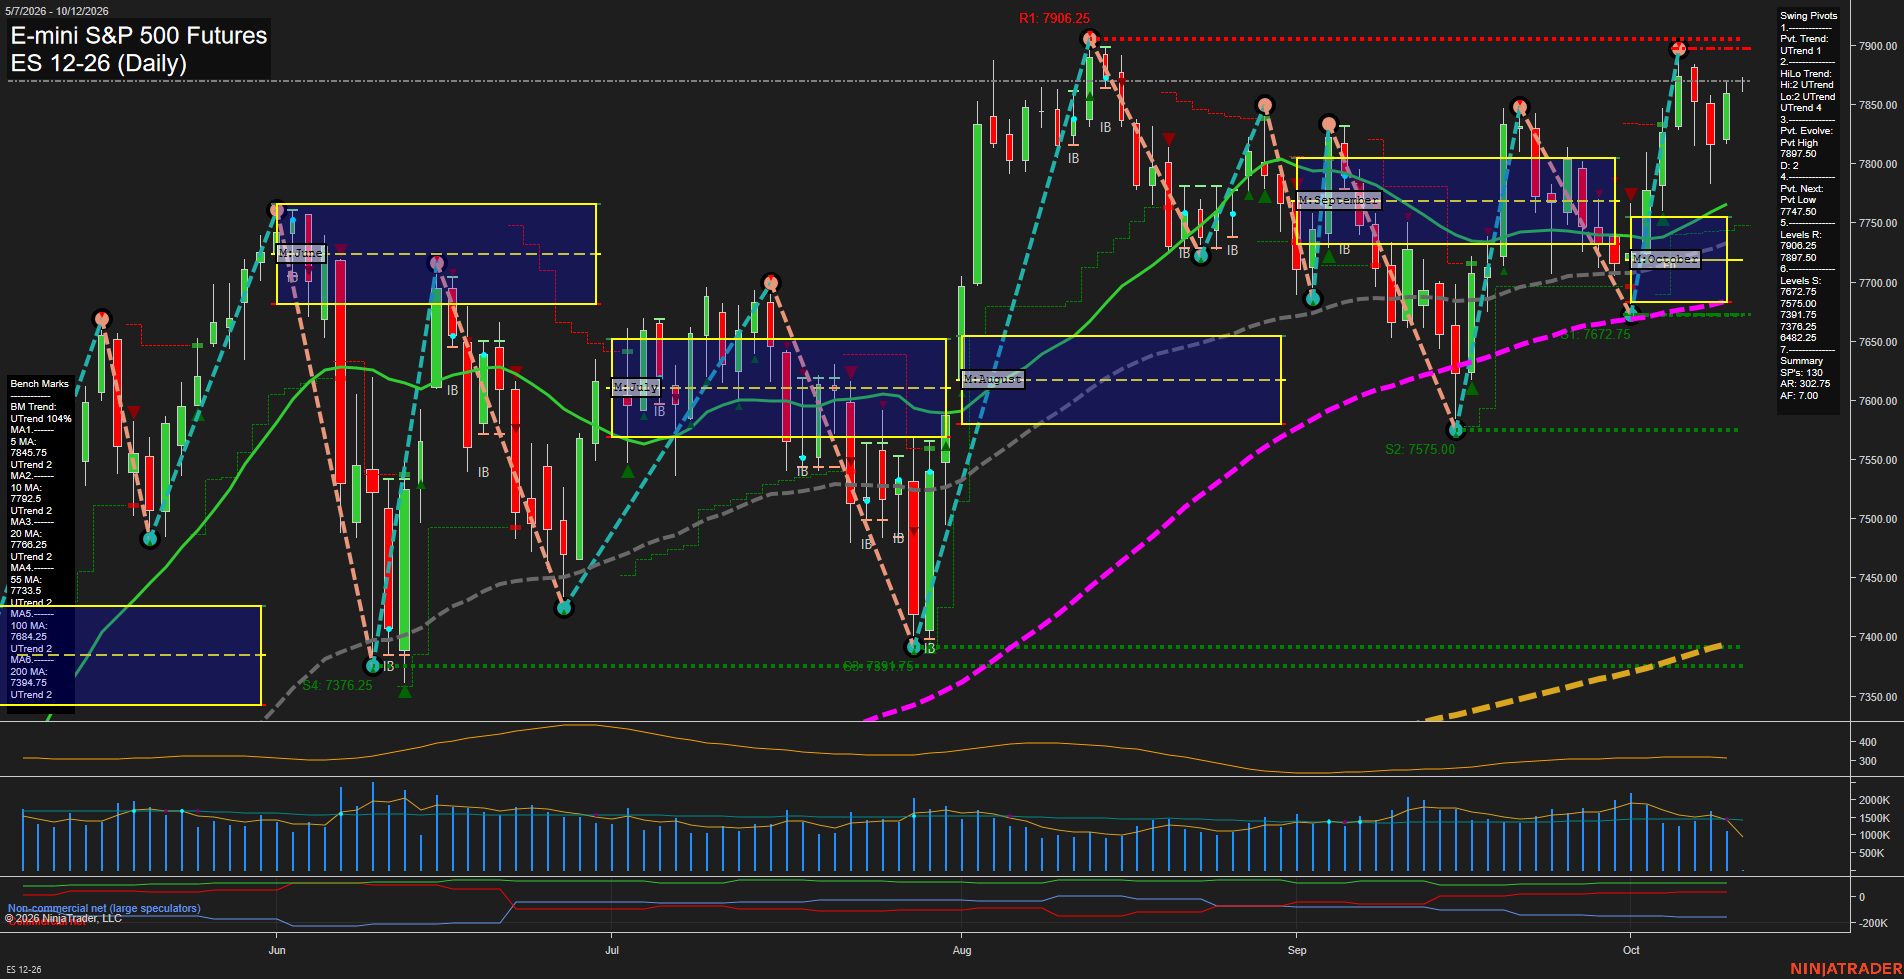Image resolution: width=1904 pixels, height=979 pixels.
Task: Click the 7900.00 price axis label
Action: (x=1878, y=46)
